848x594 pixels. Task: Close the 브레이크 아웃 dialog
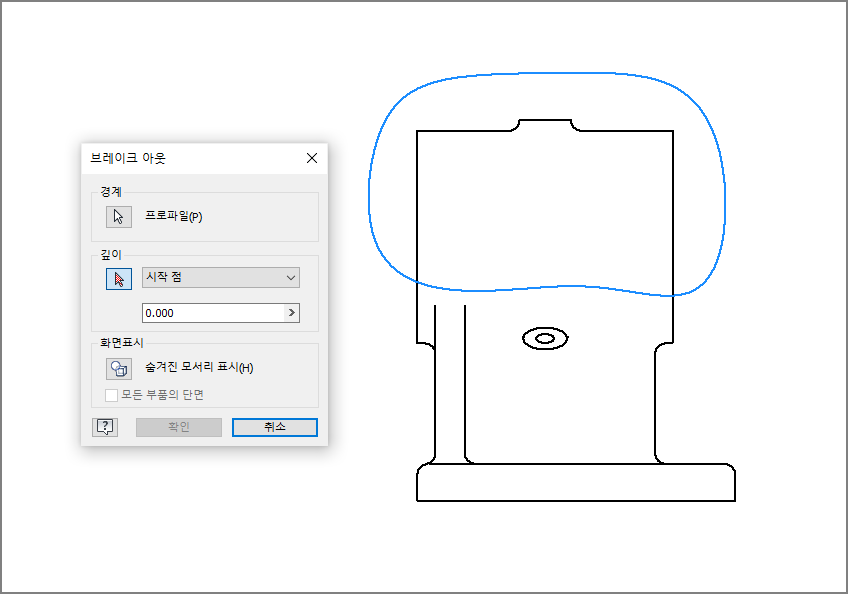tap(311, 158)
